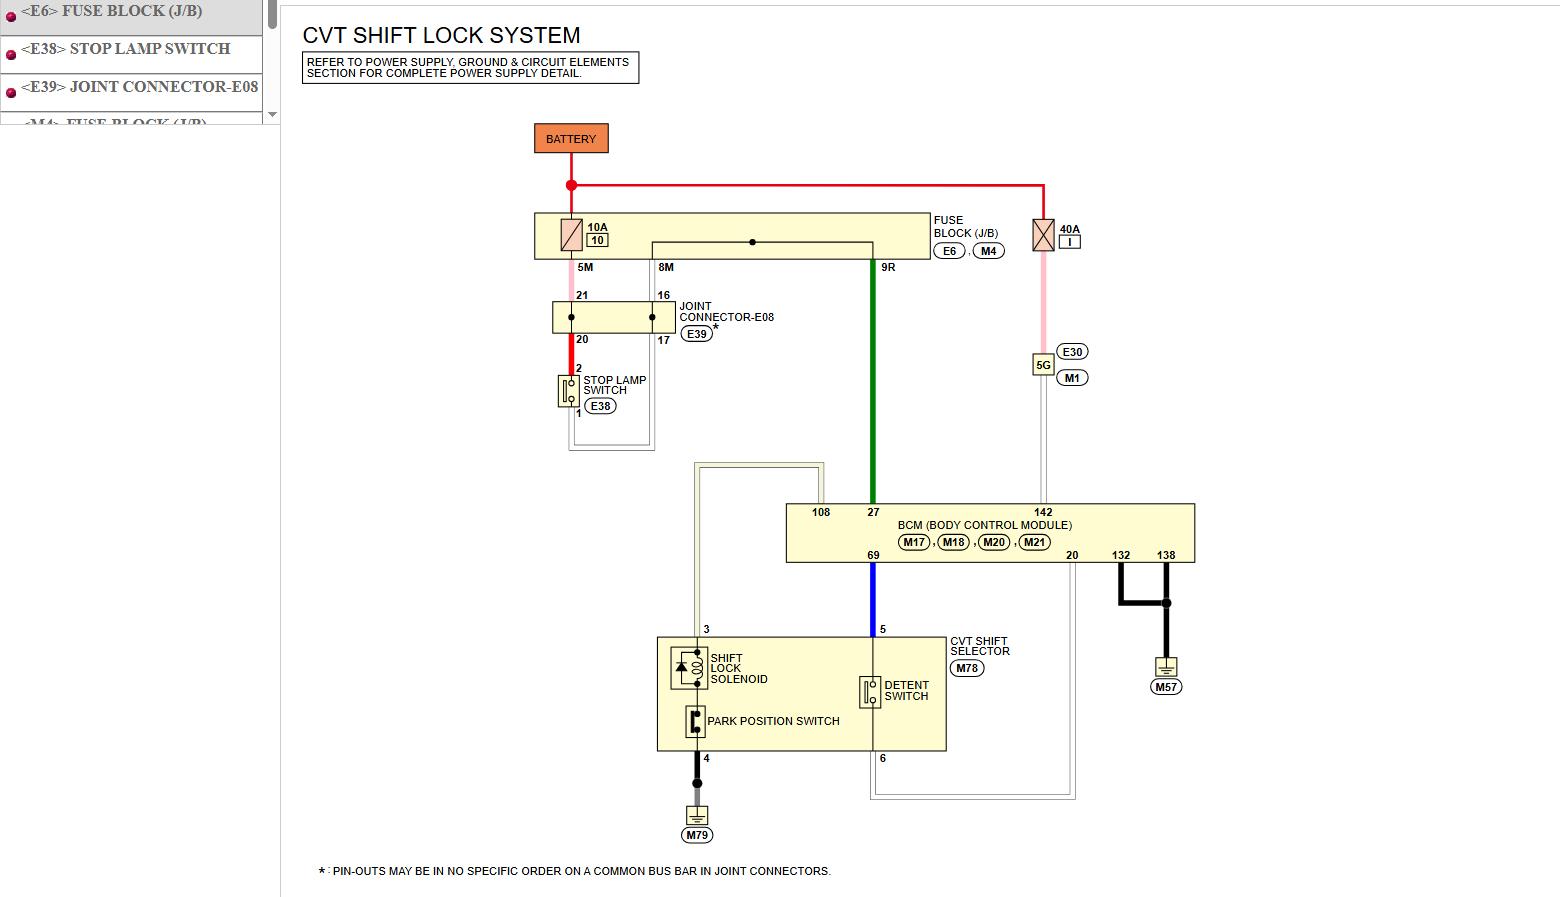The height and width of the screenshot is (897, 1560).
Task: Click the M1 connector label
Action: click(x=1072, y=378)
